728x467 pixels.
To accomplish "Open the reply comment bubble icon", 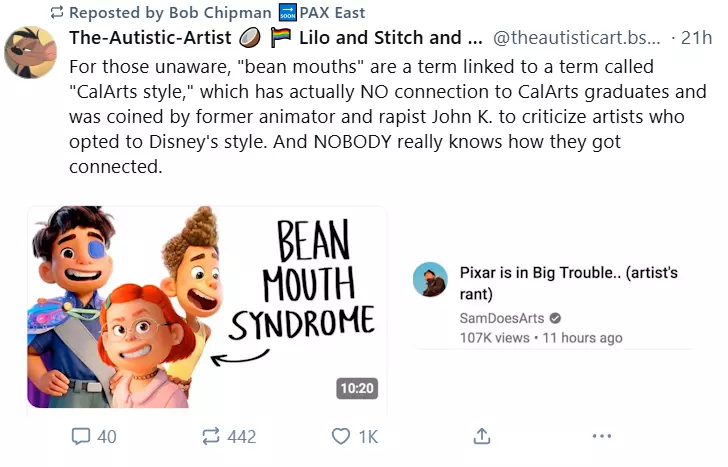I will tap(81, 436).
